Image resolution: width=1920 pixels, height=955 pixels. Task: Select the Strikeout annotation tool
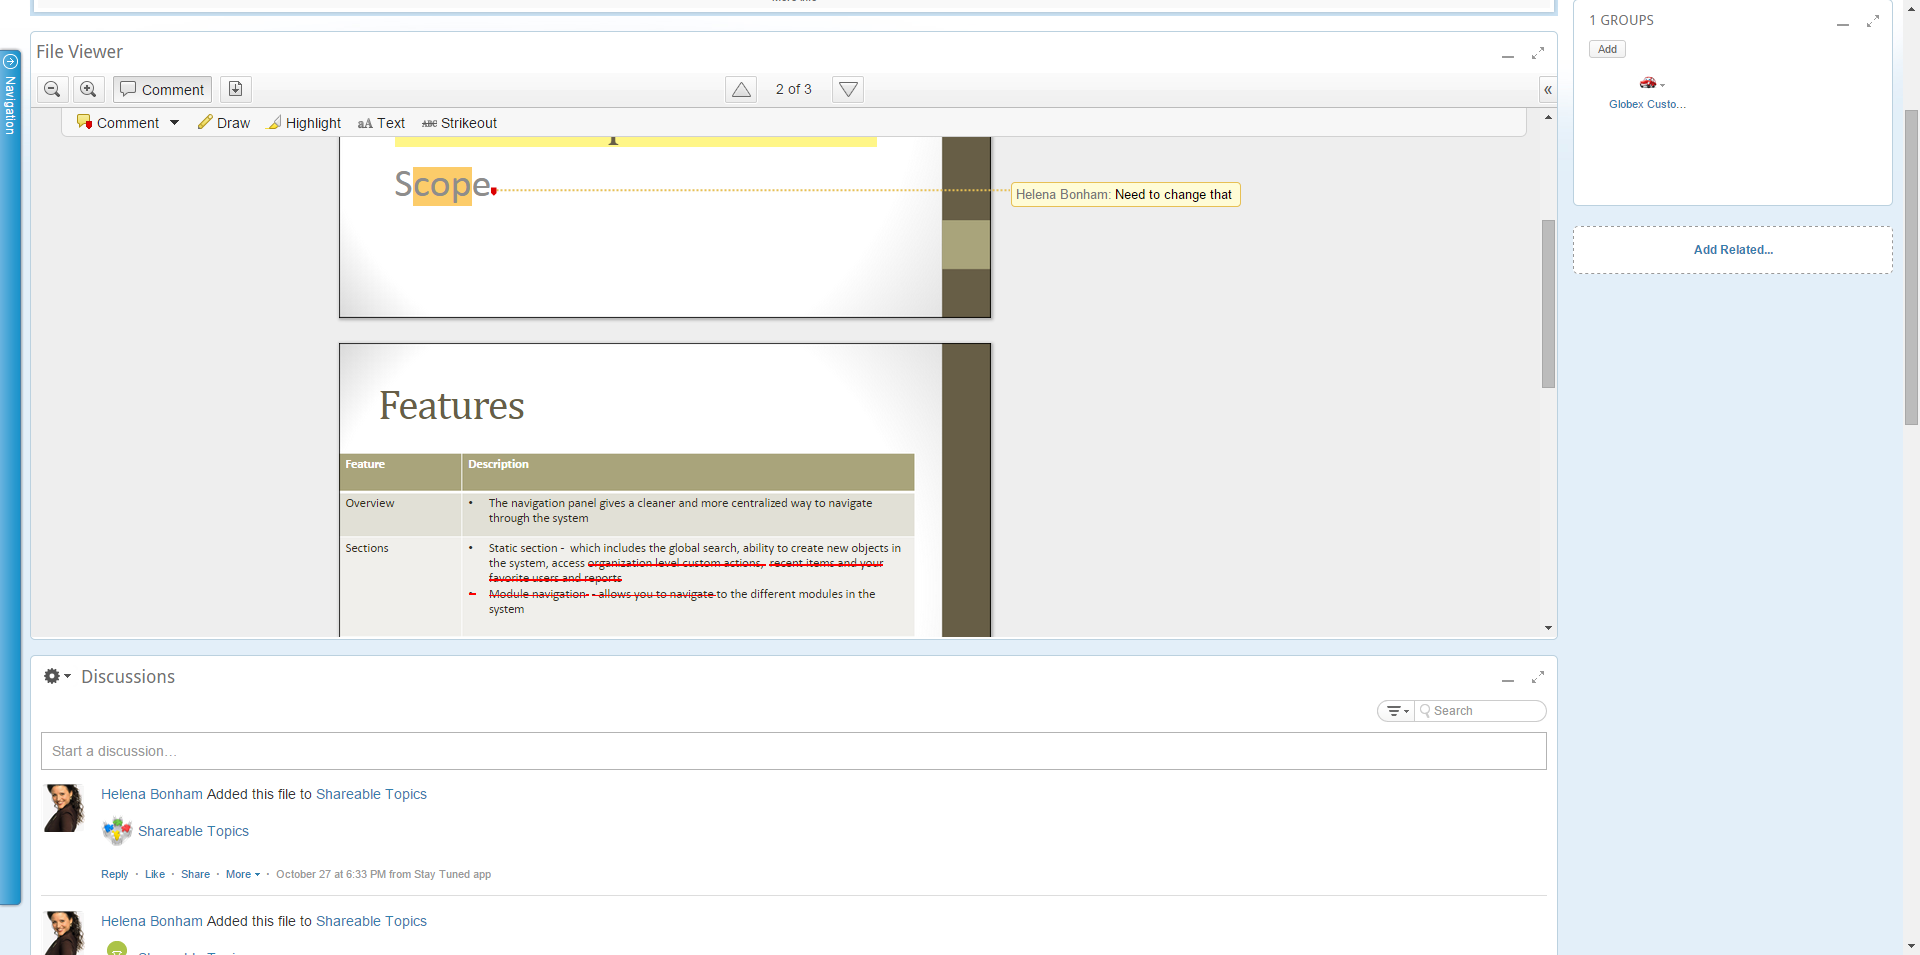[459, 123]
